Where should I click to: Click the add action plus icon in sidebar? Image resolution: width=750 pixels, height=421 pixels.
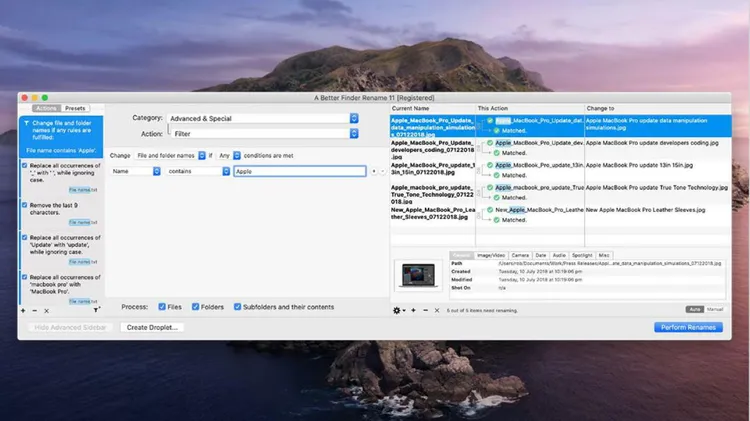tap(23, 310)
